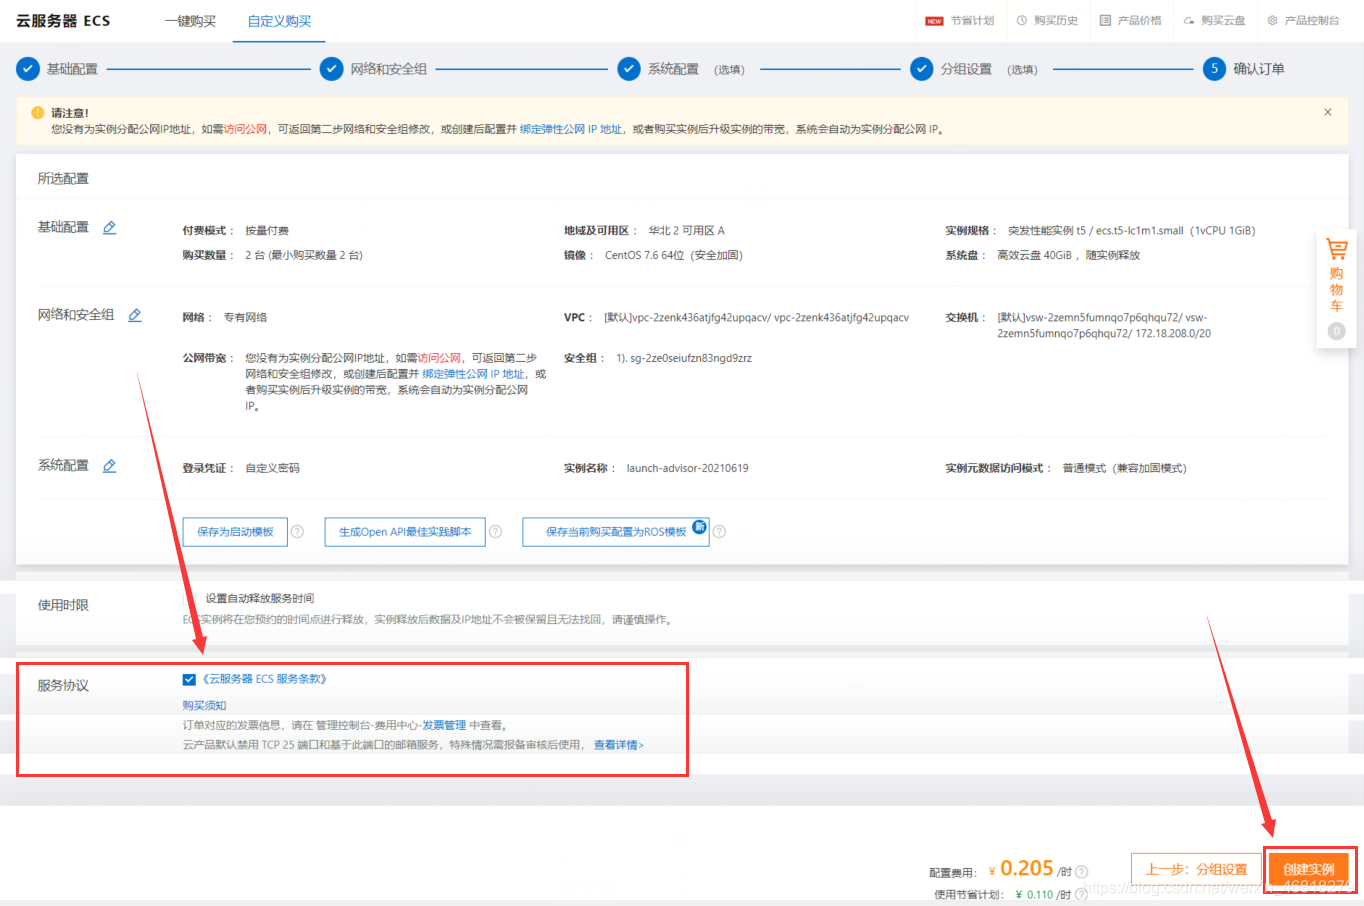
Task: Click the 云服务器 ECS page title
Action: tap(63, 21)
